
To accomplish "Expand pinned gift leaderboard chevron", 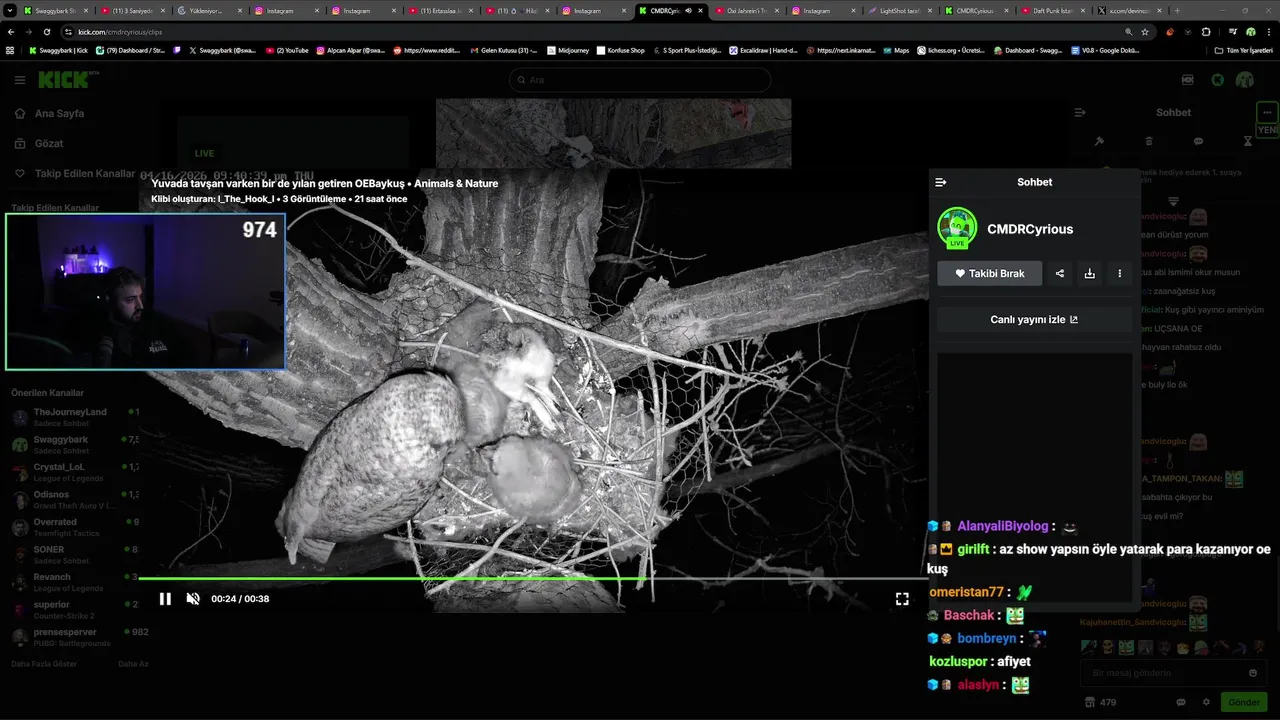I will click(x=1173, y=201).
